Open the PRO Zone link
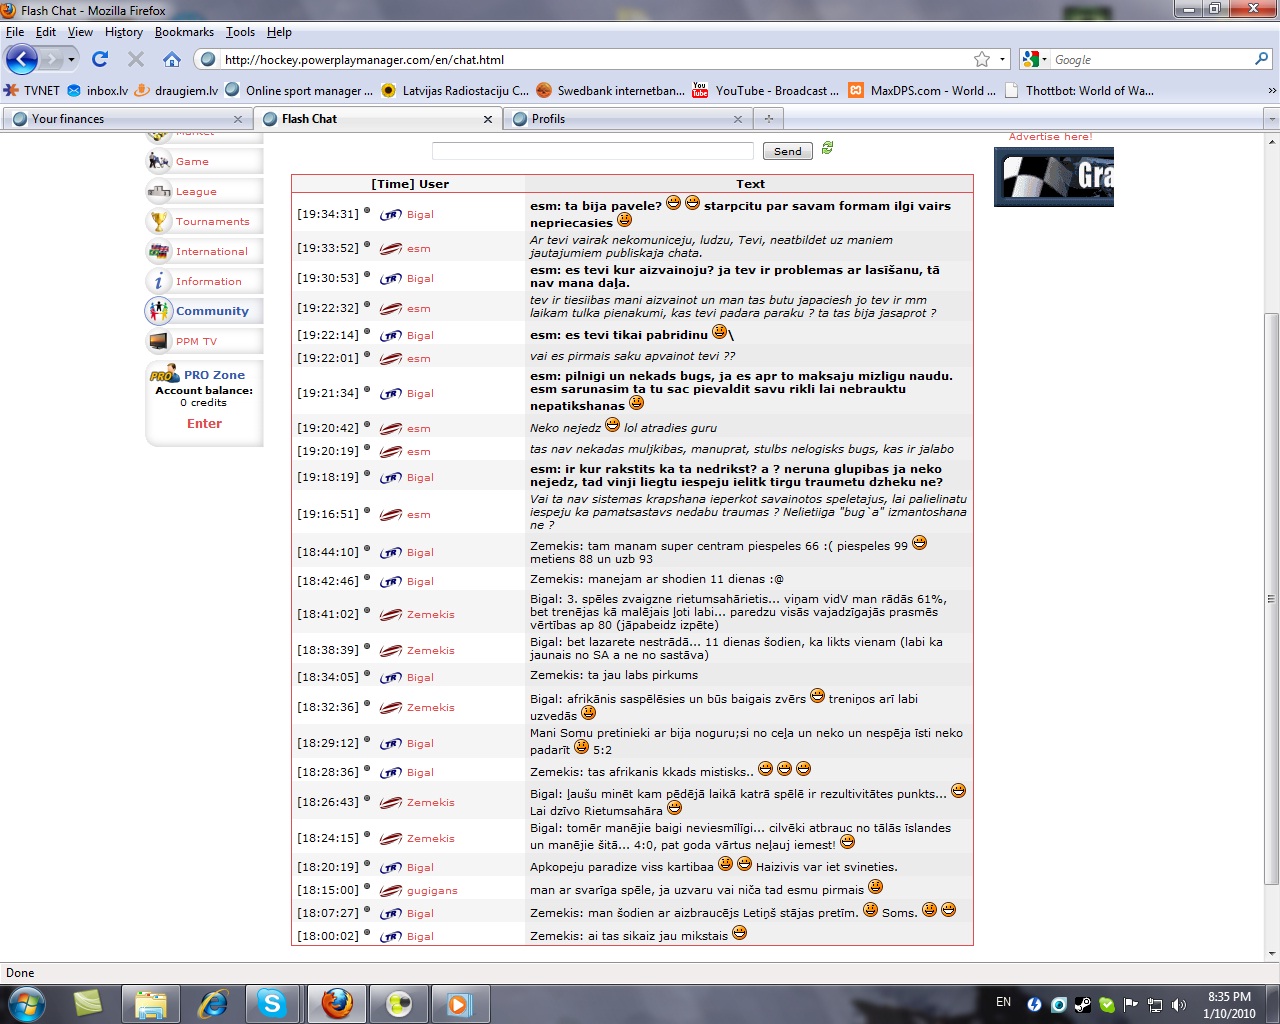 click(x=214, y=375)
